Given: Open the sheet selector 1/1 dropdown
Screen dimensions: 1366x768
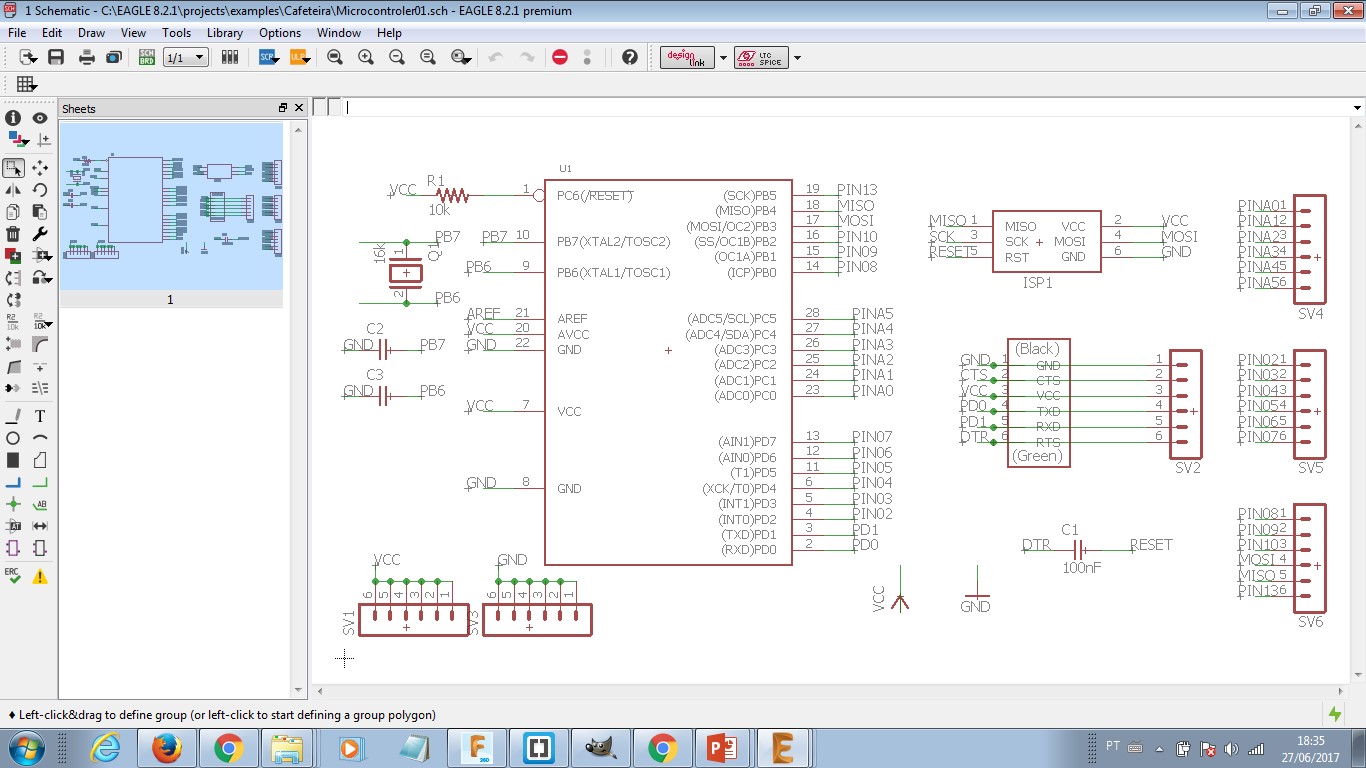Looking at the screenshot, I should [x=186, y=58].
